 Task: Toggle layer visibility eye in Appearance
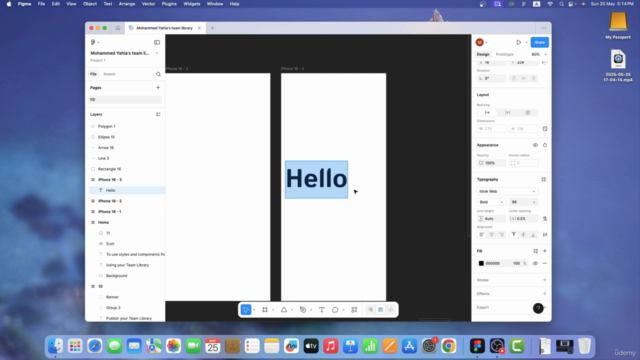click(x=535, y=145)
